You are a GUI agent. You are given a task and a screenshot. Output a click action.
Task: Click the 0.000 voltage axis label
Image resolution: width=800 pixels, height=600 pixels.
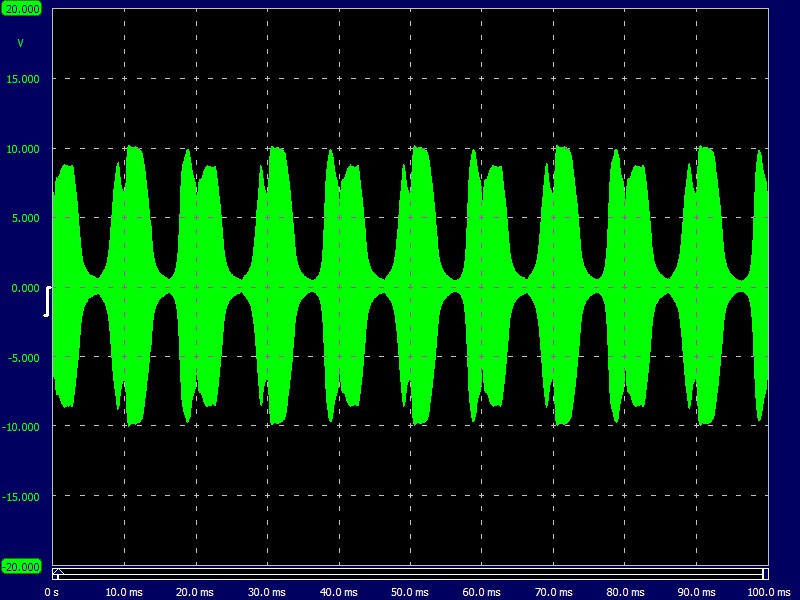tap(26, 288)
